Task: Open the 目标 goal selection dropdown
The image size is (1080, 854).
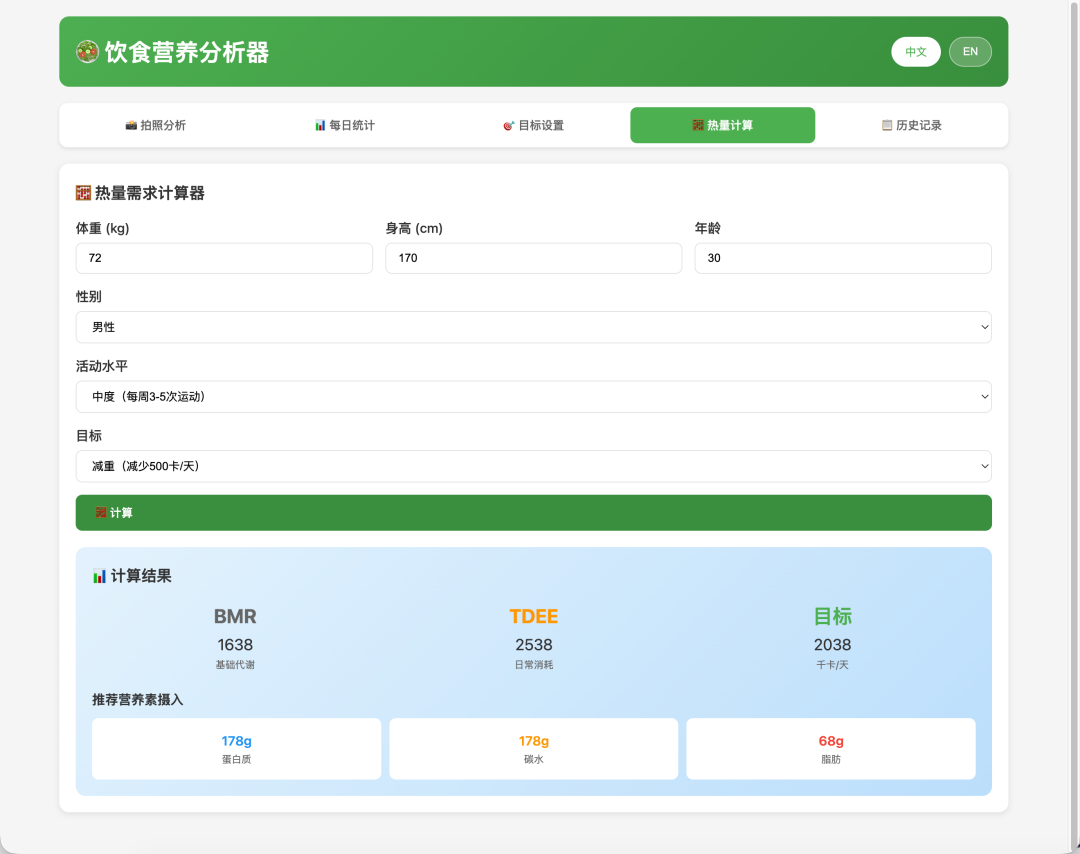Action: pyautogui.click(x=533, y=466)
